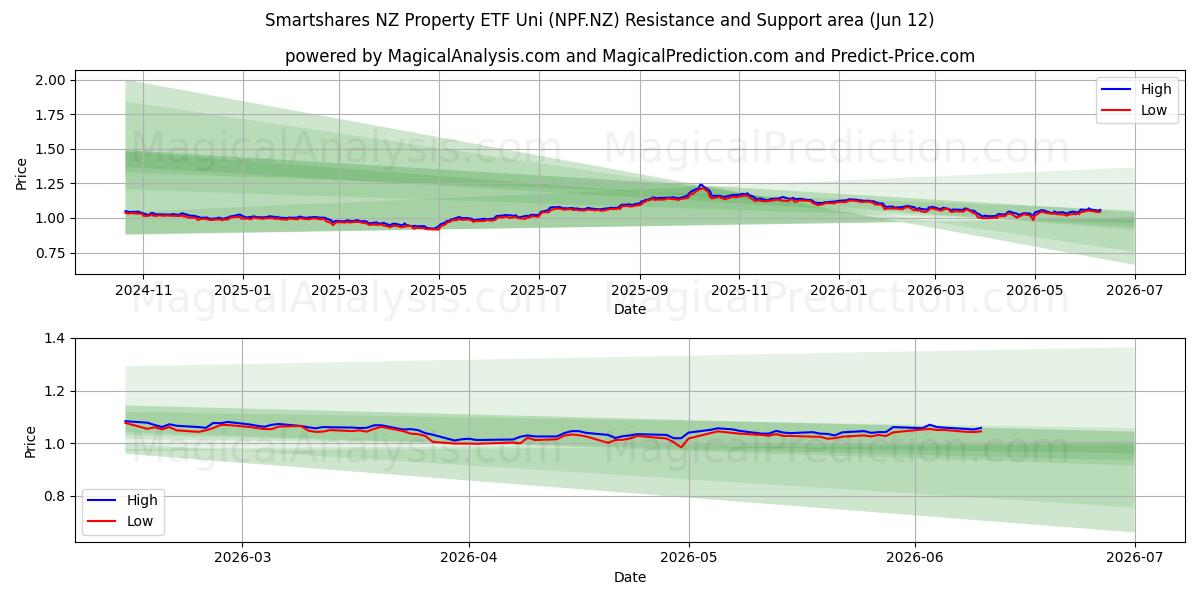1200x600 pixels.
Task: Click the 'Price' axis label of the top chart
Action: [21, 173]
